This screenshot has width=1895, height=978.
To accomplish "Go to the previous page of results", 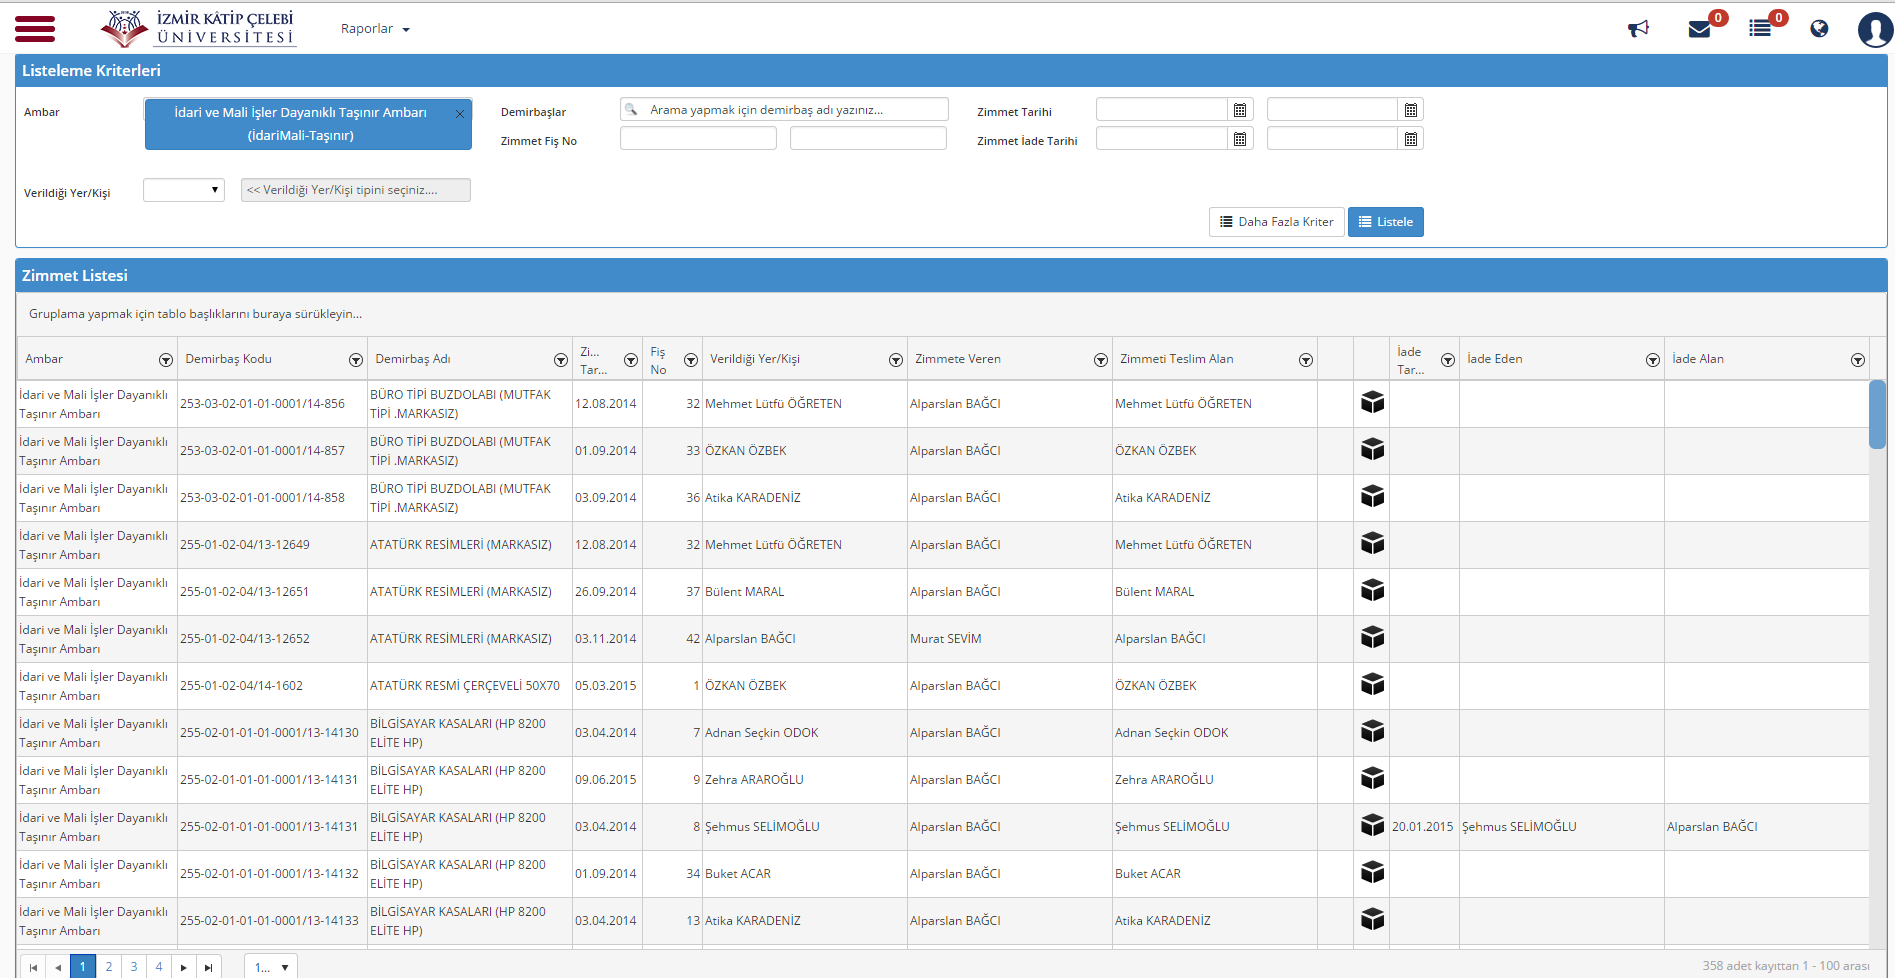I will click(x=58, y=967).
